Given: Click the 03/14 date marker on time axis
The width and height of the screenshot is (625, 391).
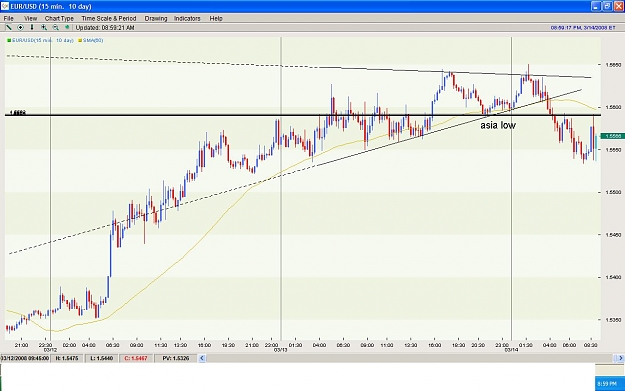Looking at the screenshot, I should coord(511,350).
